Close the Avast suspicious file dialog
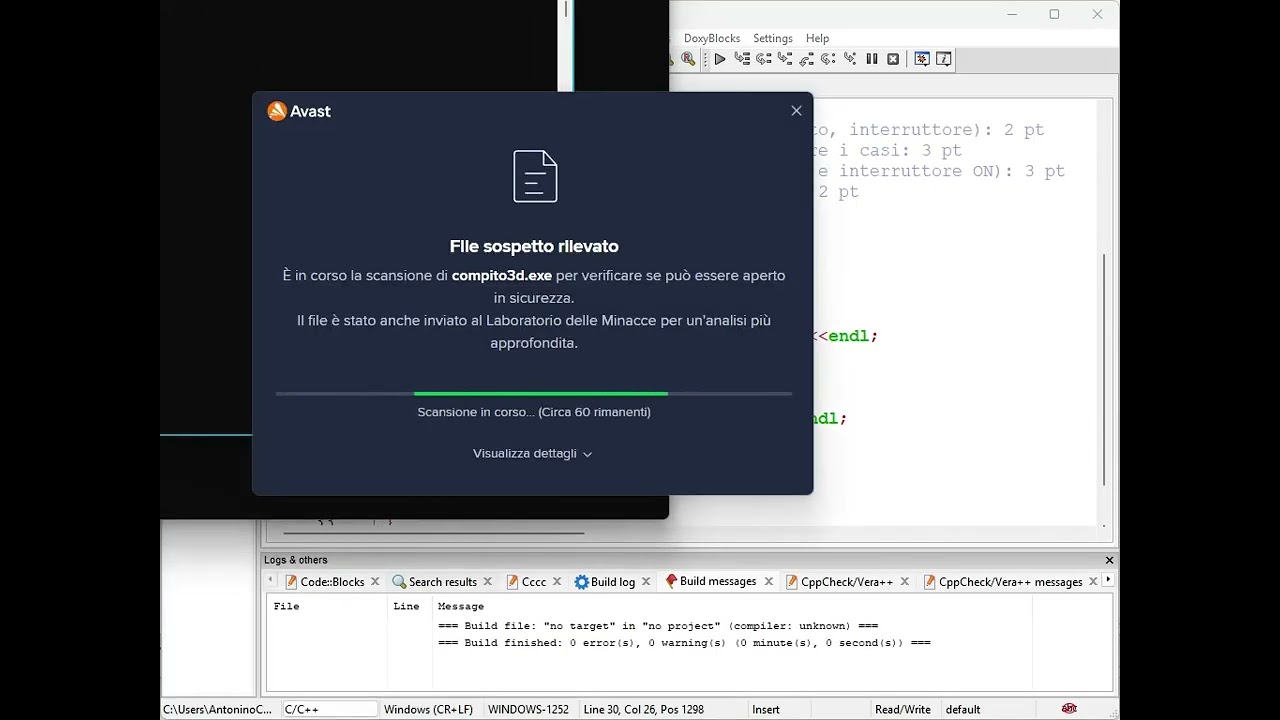The height and width of the screenshot is (720, 1280). click(796, 111)
